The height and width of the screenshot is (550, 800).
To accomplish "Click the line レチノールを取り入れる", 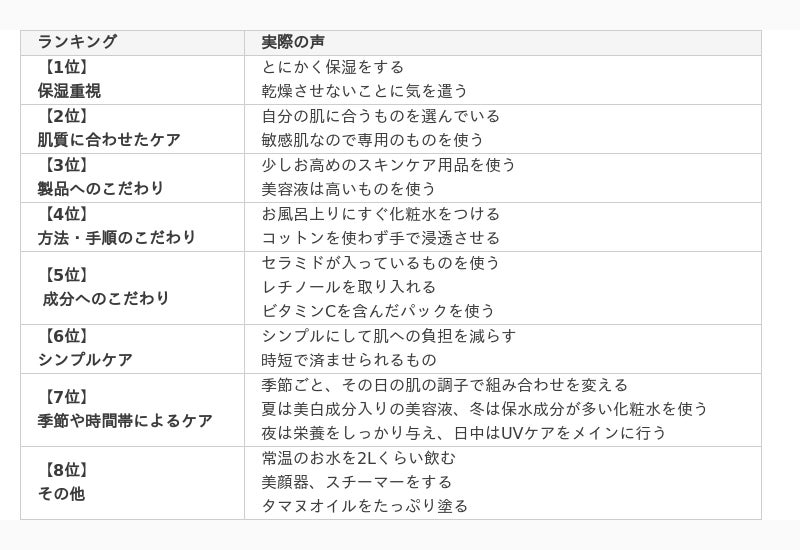I will (348, 287).
